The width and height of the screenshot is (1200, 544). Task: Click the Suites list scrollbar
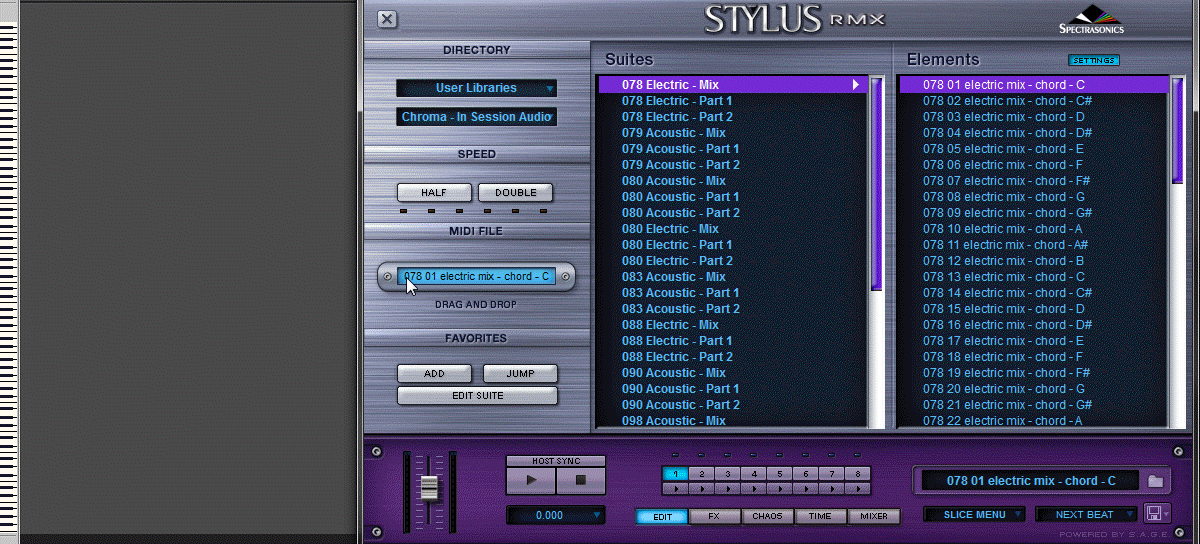click(x=877, y=184)
